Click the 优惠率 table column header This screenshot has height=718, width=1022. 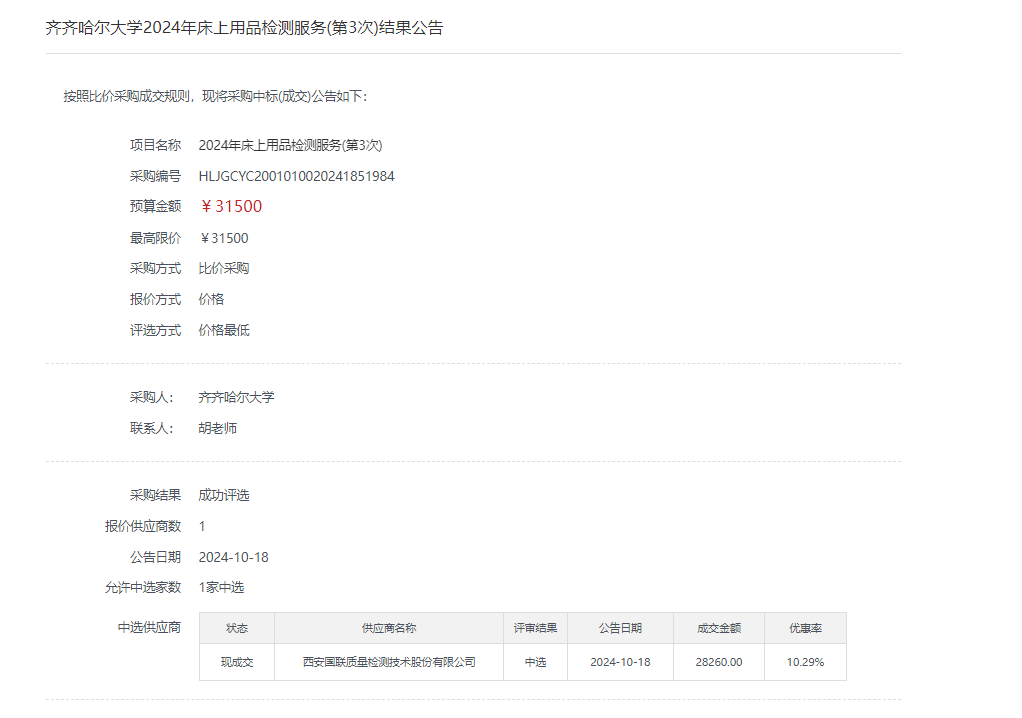(x=805, y=628)
